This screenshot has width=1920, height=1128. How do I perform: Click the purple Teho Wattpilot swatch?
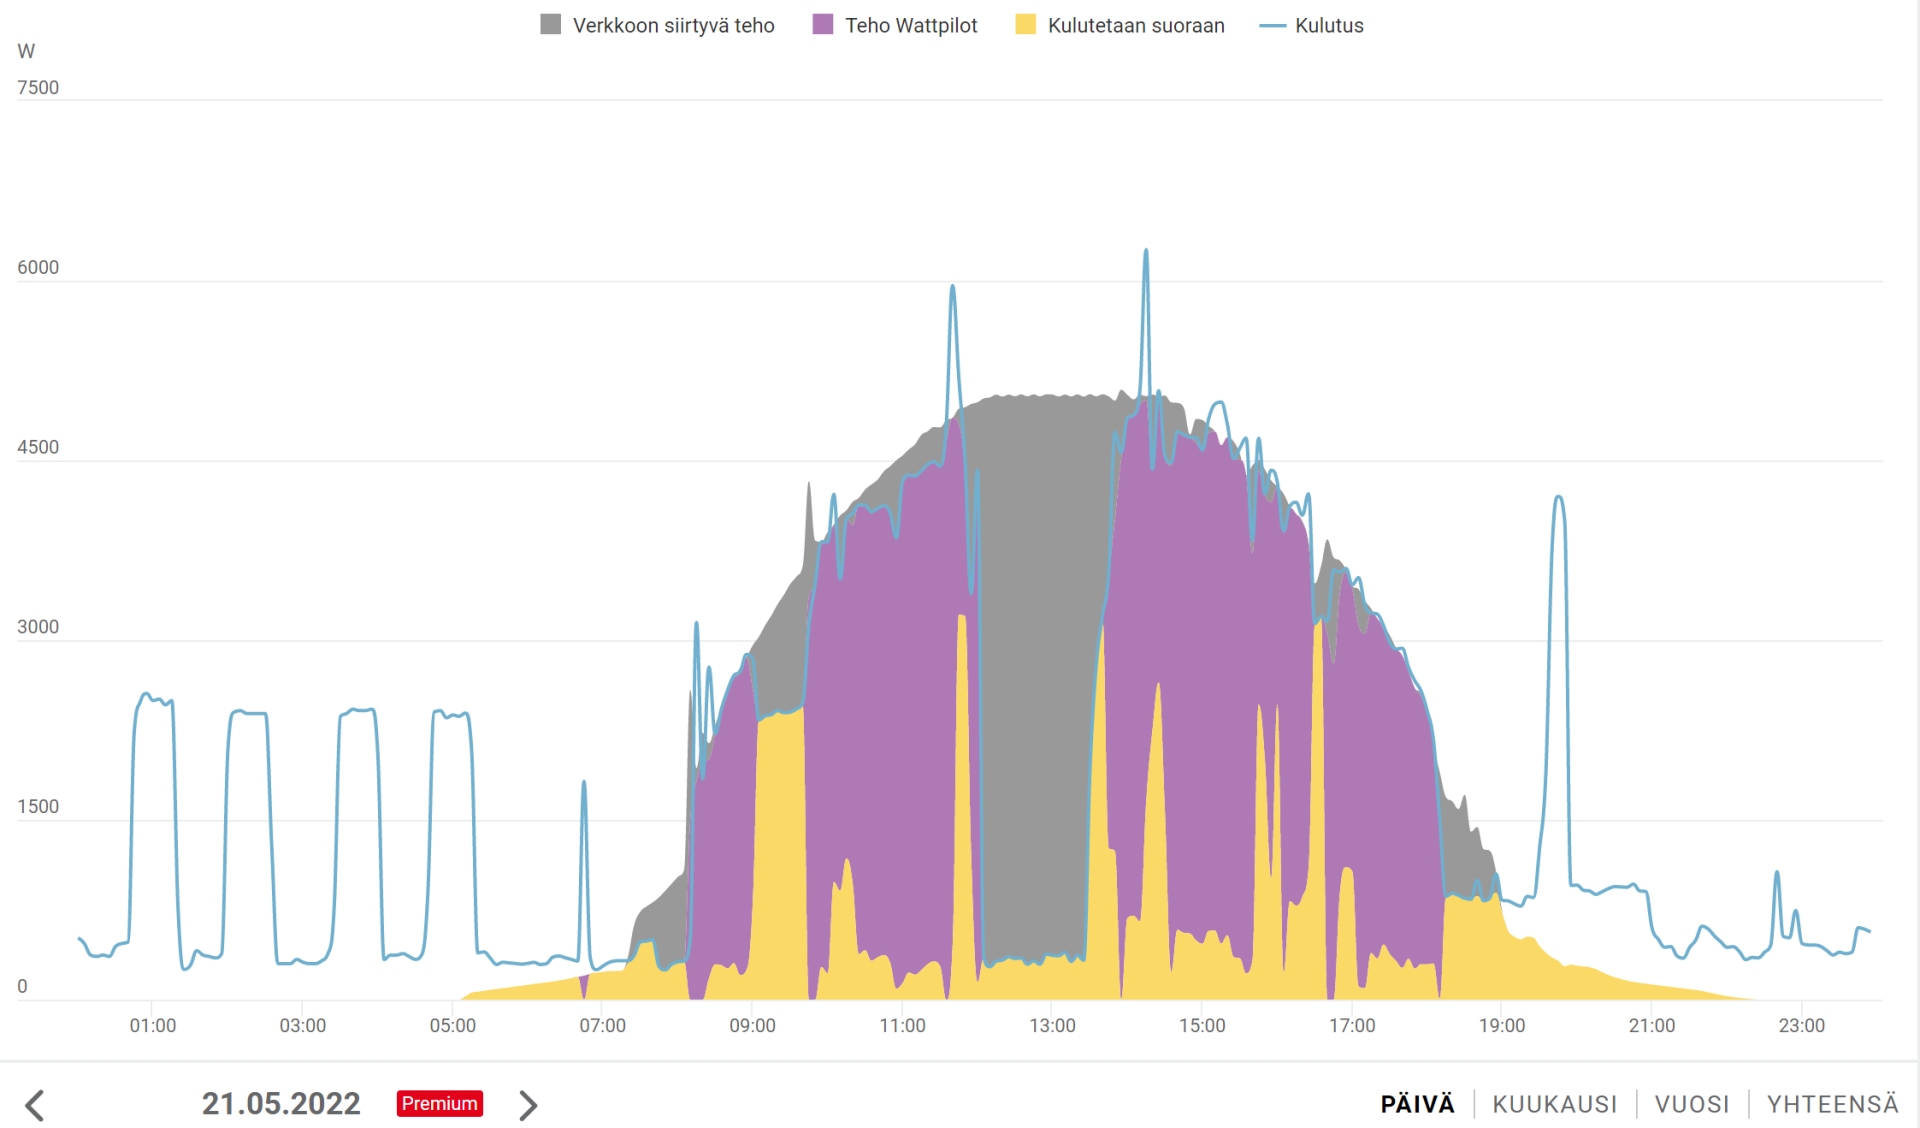823,25
